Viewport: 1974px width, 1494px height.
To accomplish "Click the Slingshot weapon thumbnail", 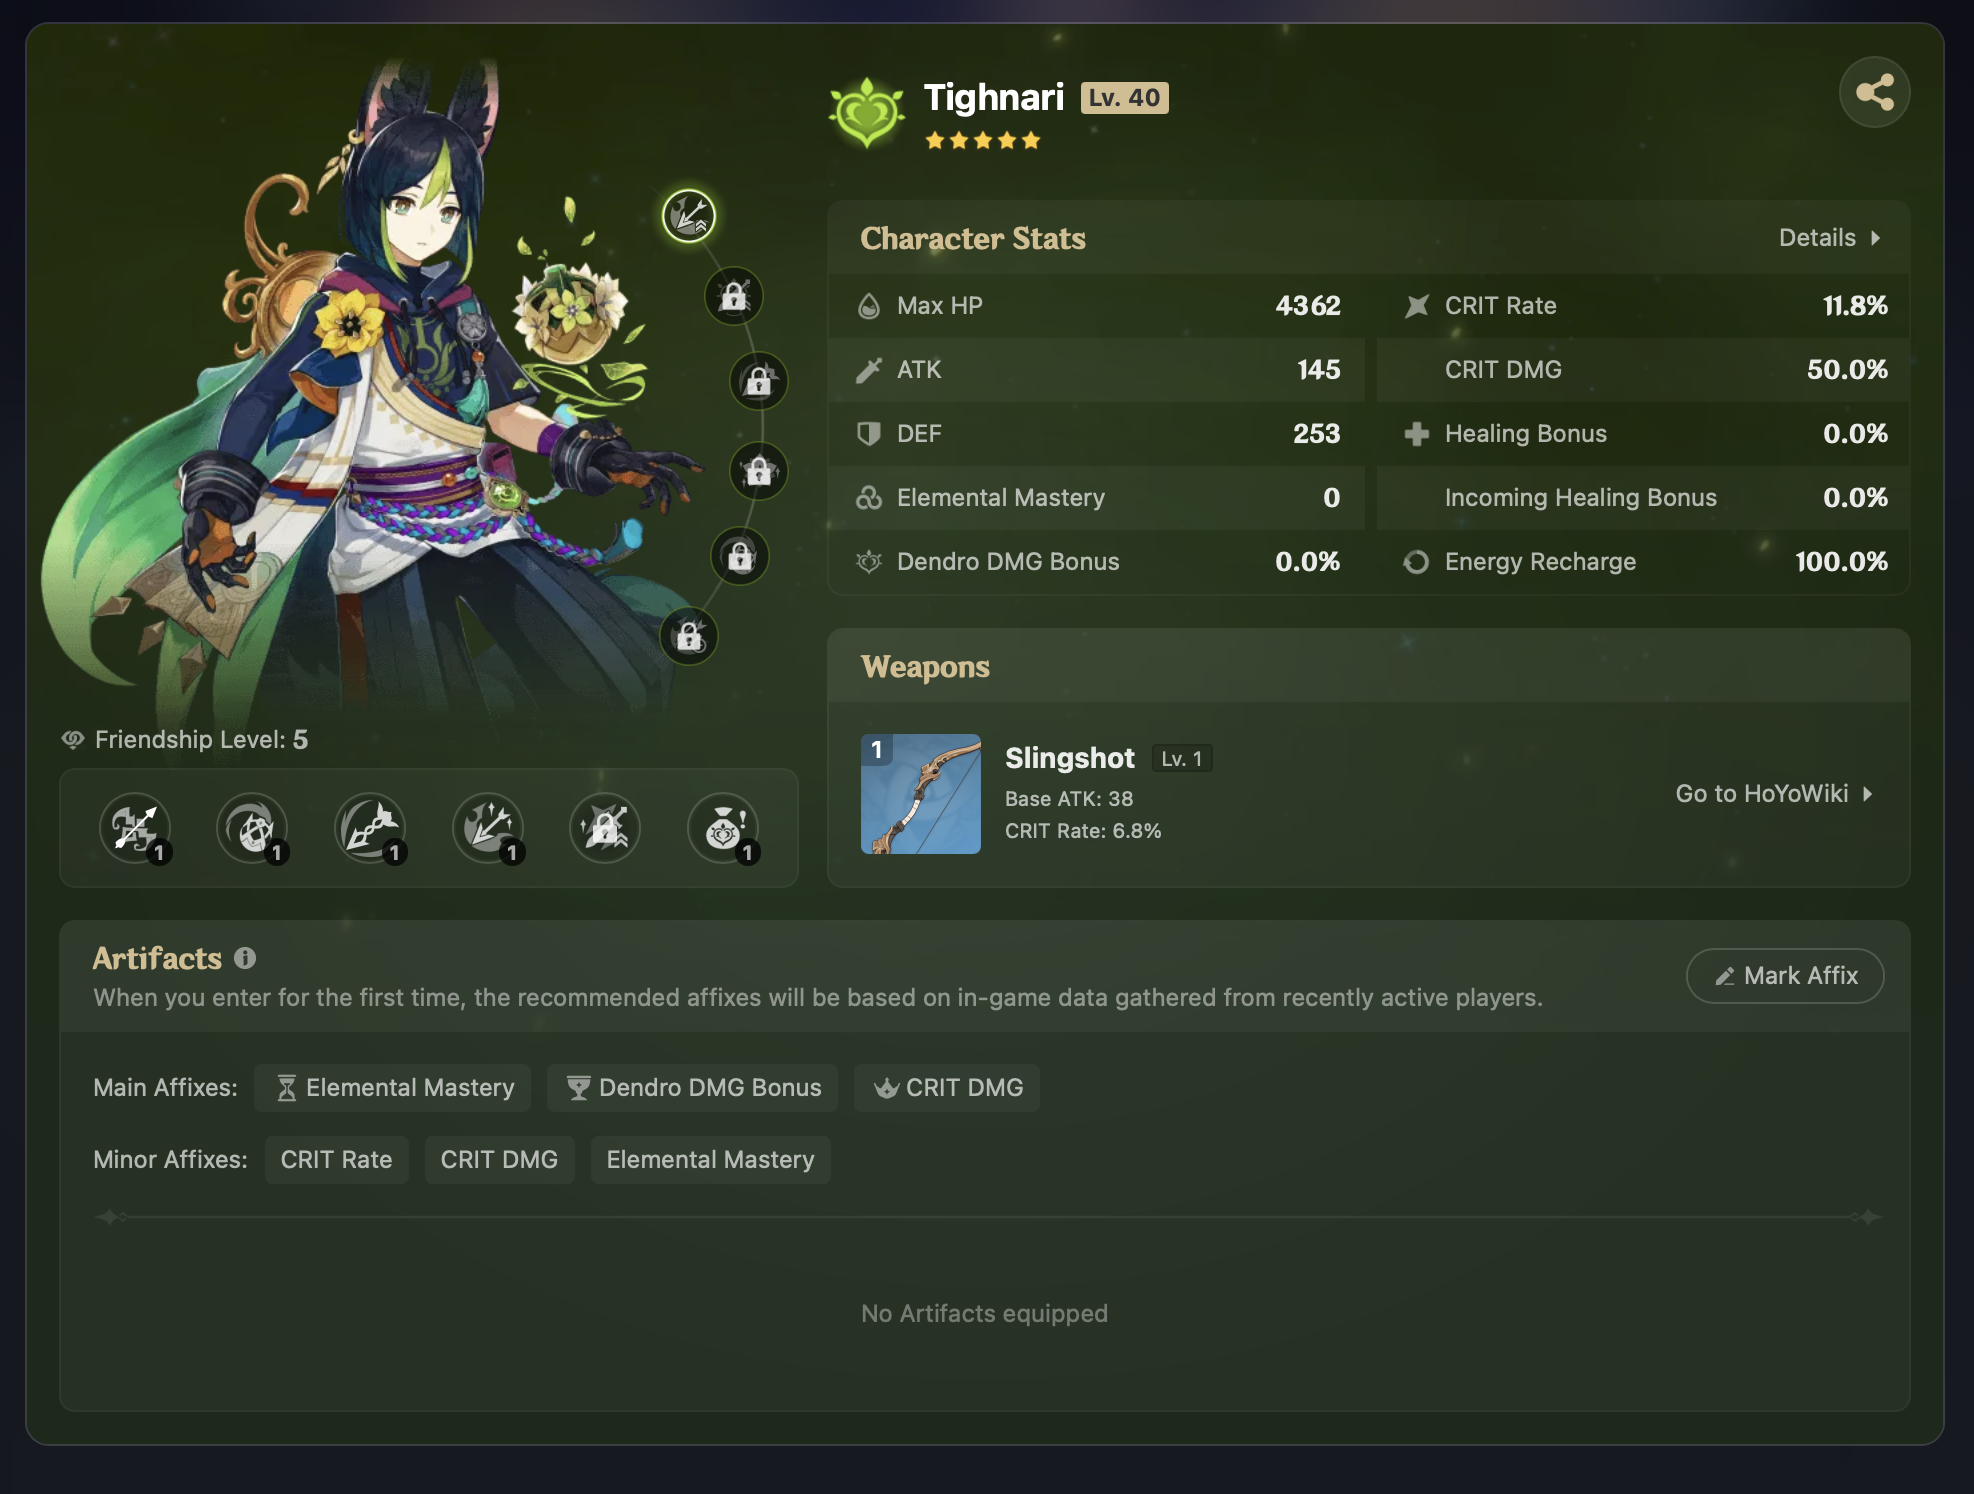I will (921, 794).
